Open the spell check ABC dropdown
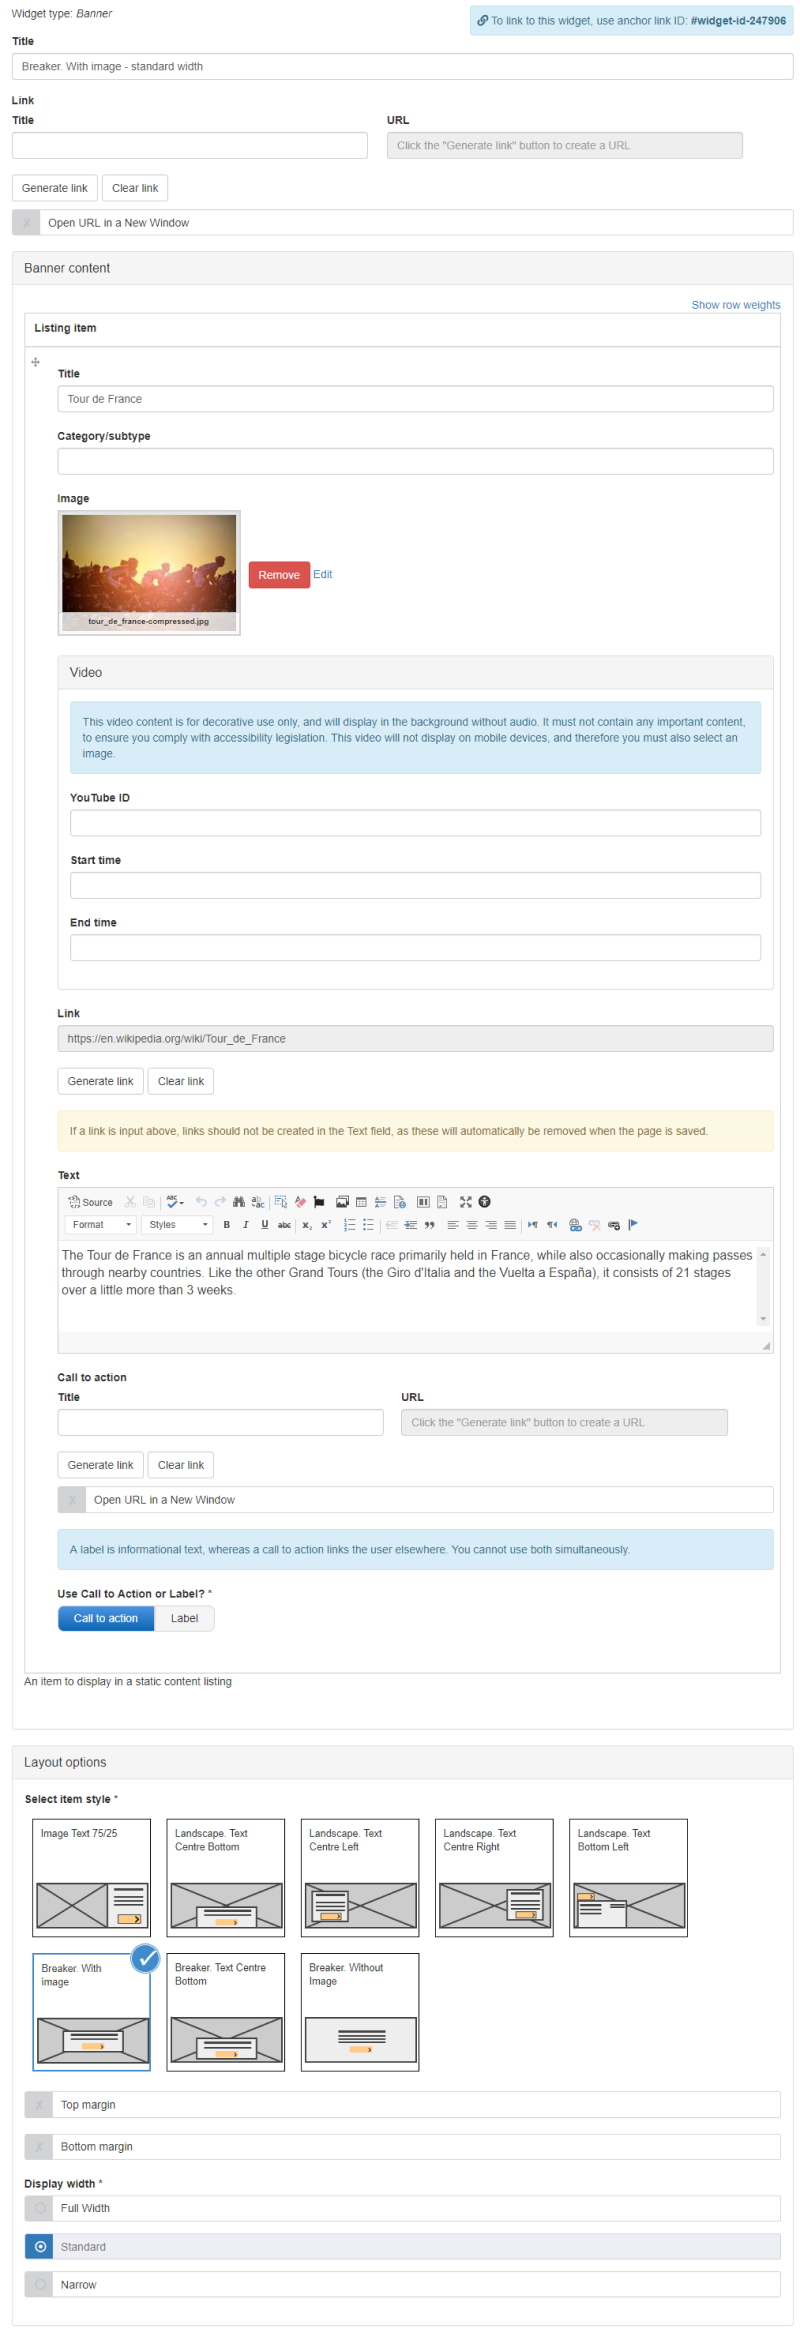This screenshot has width=800, height=2333. click(x=175, y=1202)
